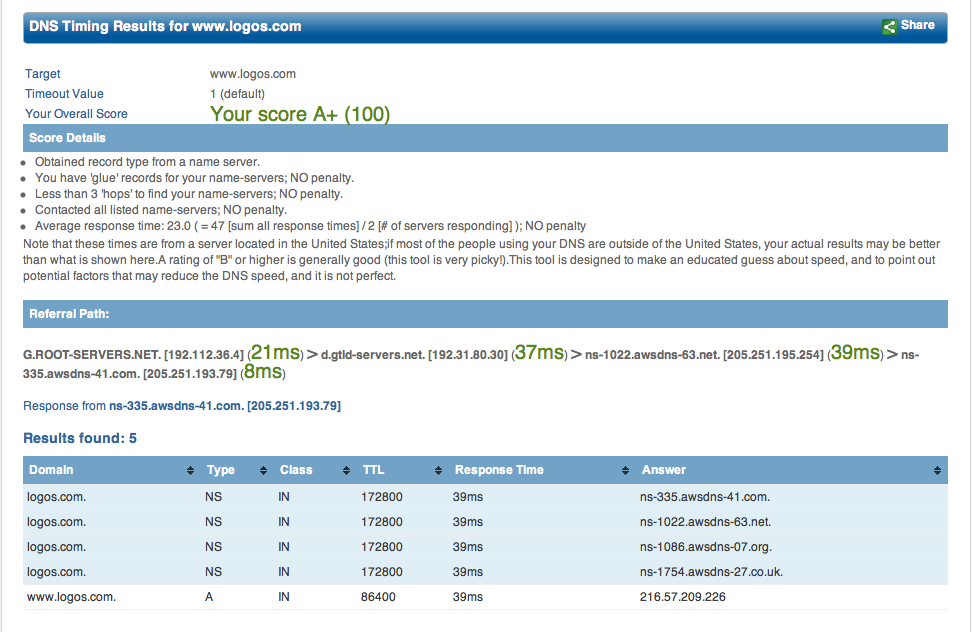The image size is (972, 632).
Task: Click Average response time bullet text
Action: 310,226
